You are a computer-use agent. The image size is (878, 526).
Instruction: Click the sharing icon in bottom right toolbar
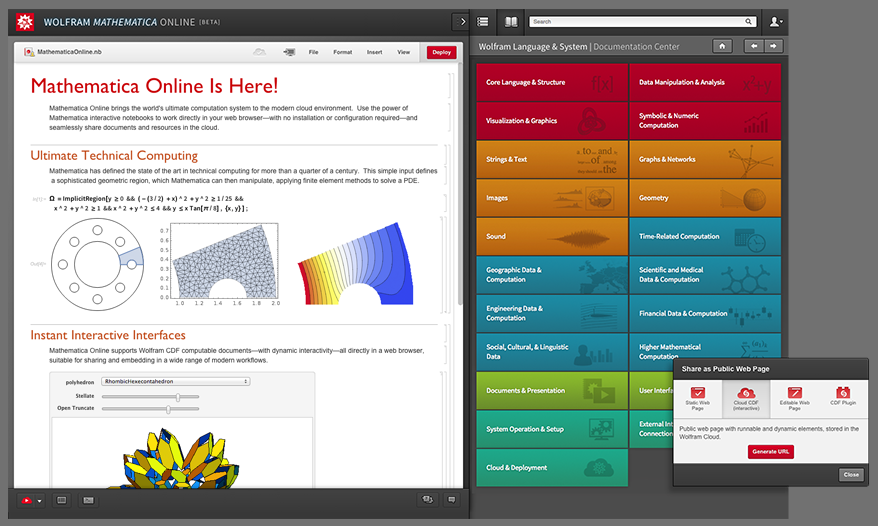(428, 500)
